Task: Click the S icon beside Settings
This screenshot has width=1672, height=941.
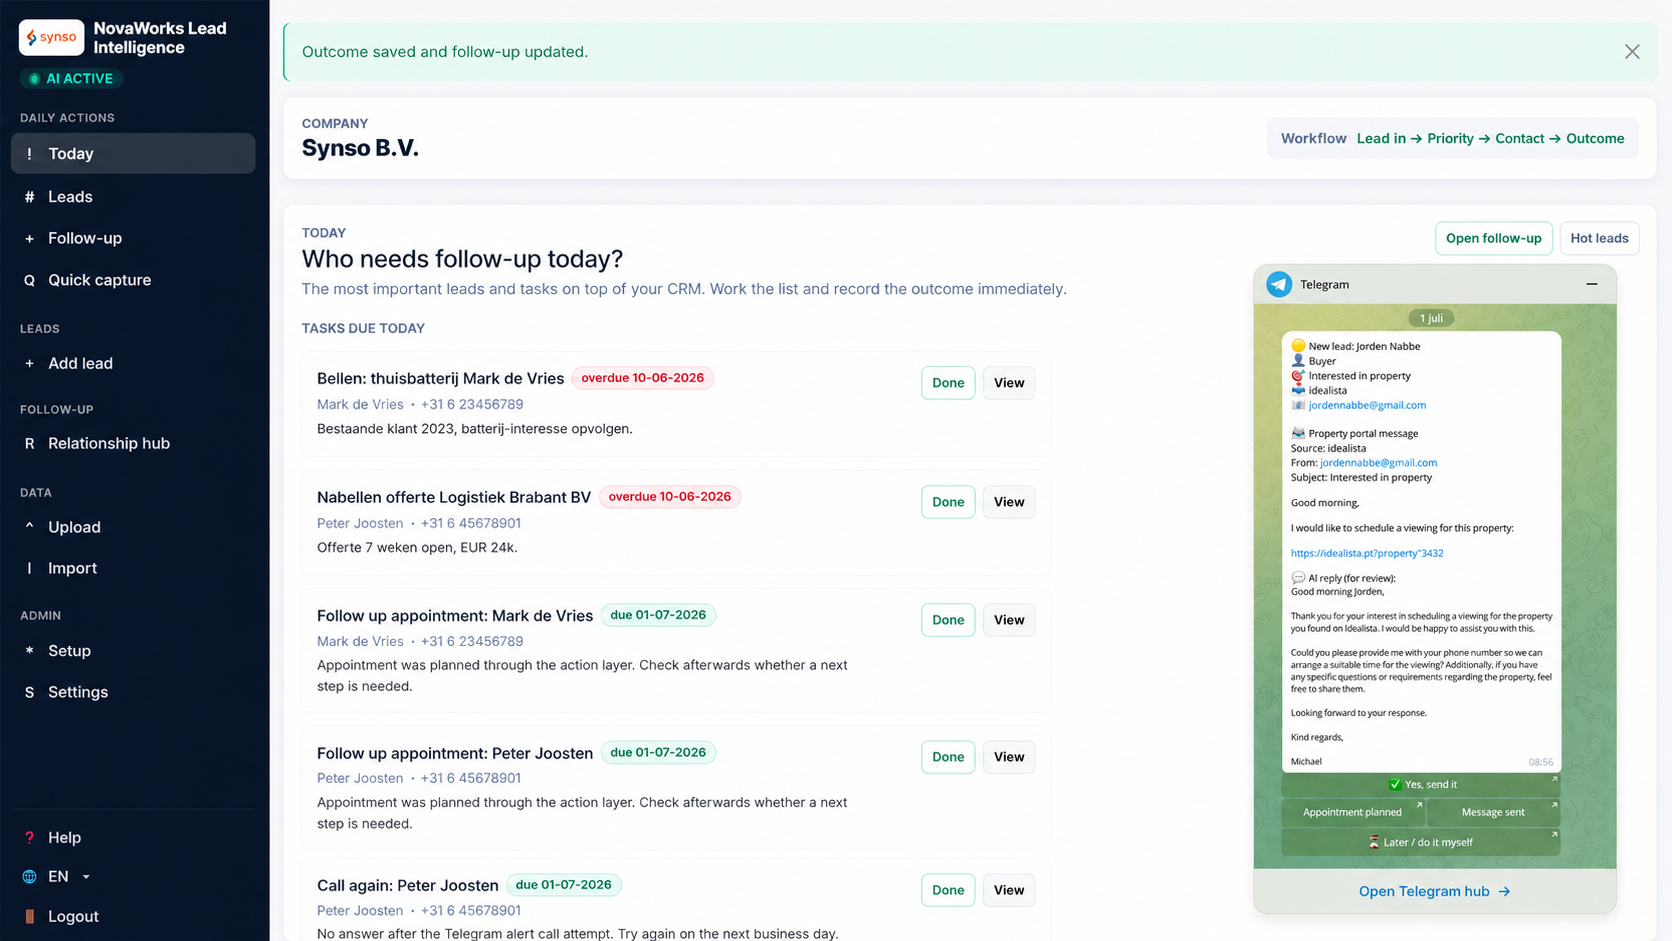Action: (x=29, y=692)
